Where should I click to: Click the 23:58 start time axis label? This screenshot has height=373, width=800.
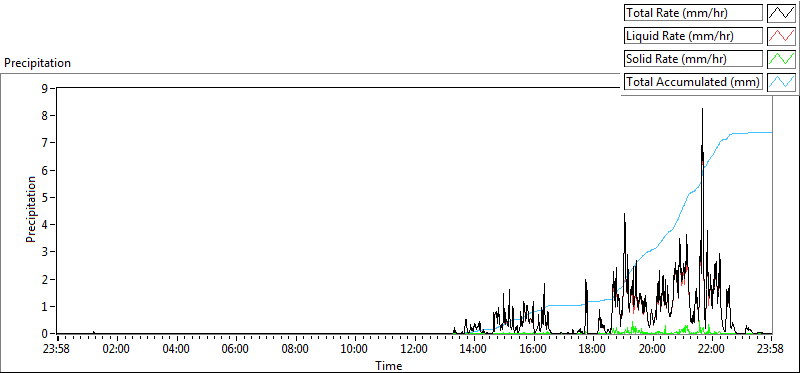58,350
